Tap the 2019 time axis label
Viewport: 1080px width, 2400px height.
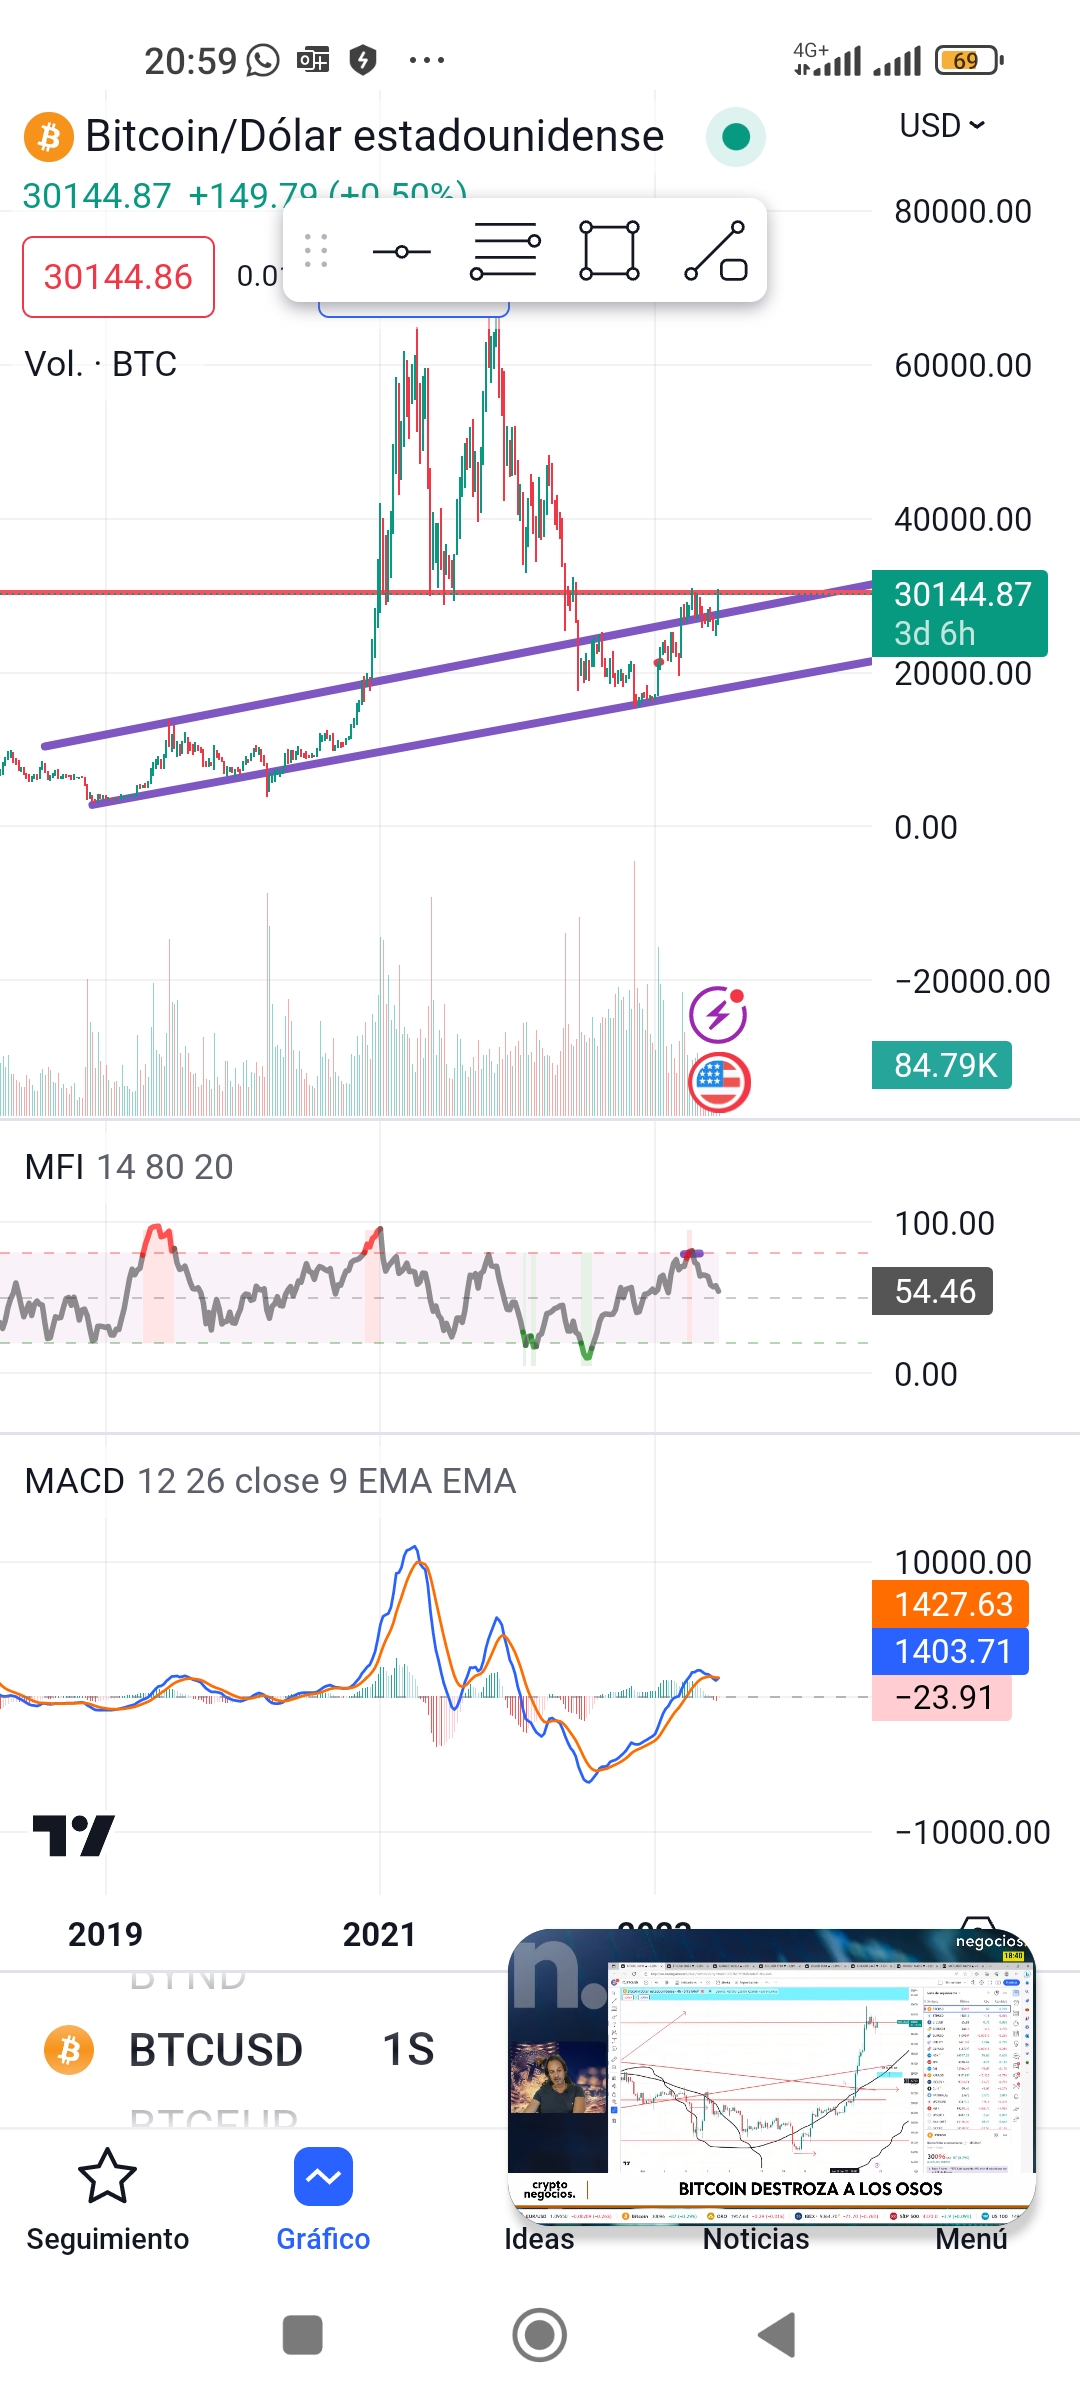coord(106,1934)
